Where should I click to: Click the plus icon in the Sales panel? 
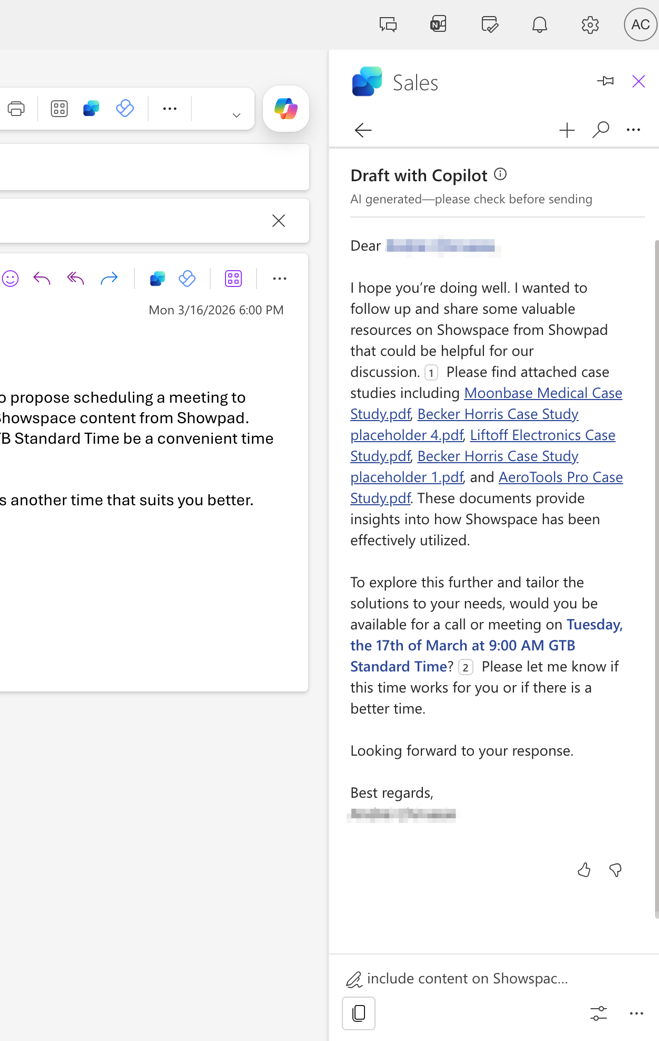click(567, 130)
